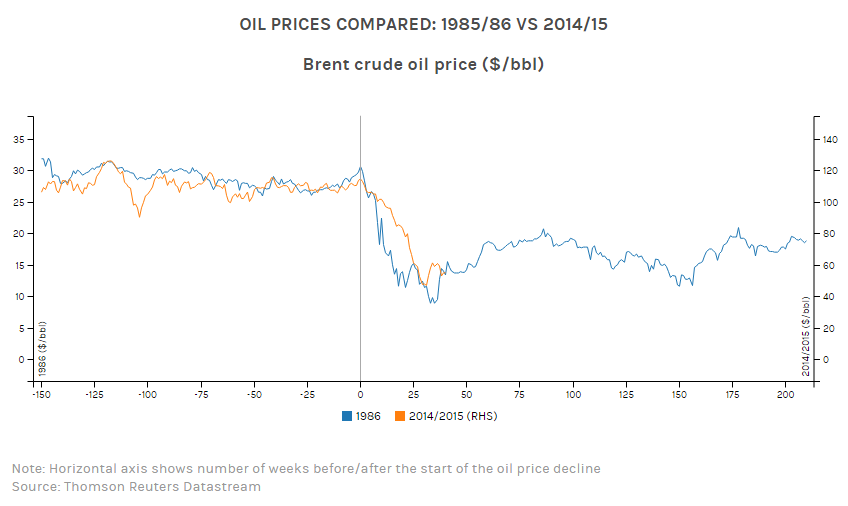This screenshot has height=506, width=848.
Task: Click the -150 tick on horizontal axis
Action: point(41,395)
